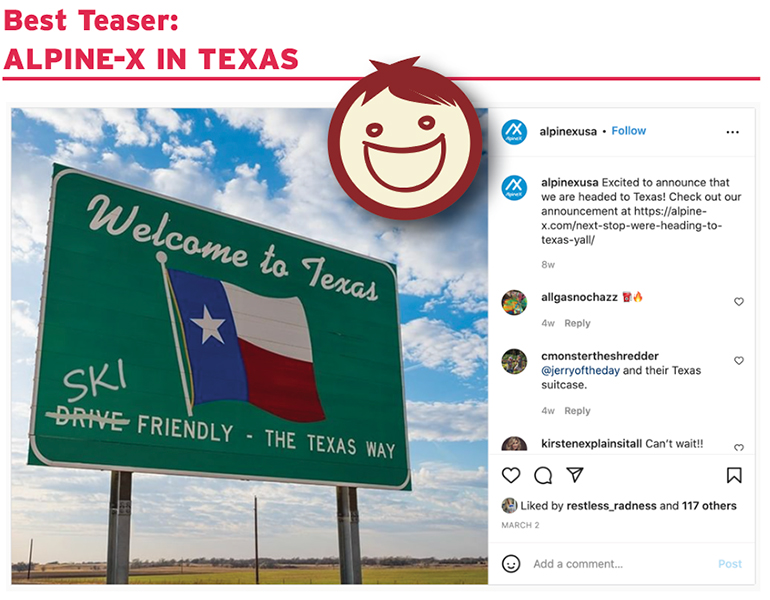Reply to cmonstertheshredder comment
770x600 pixels.
point(577,410)
